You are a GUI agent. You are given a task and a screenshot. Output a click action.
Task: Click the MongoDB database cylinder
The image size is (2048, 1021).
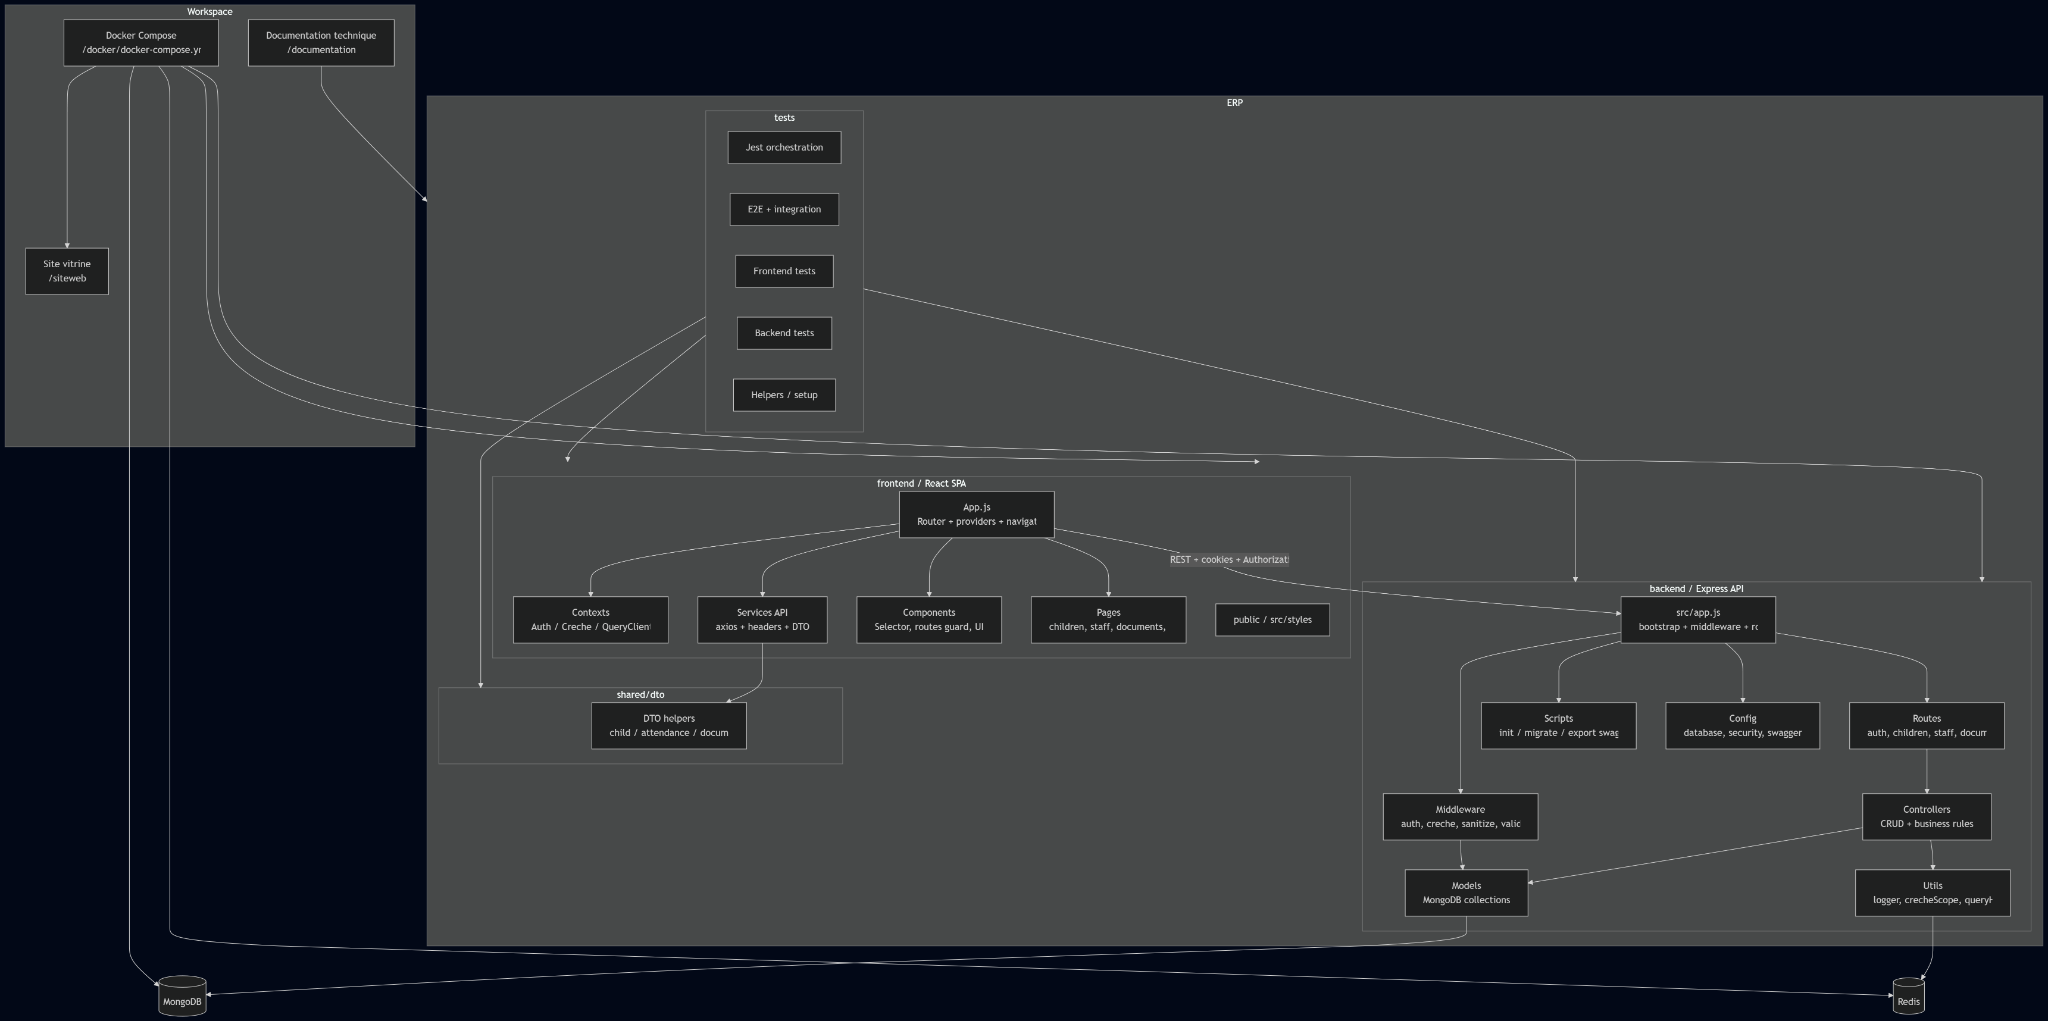[182, 996]
